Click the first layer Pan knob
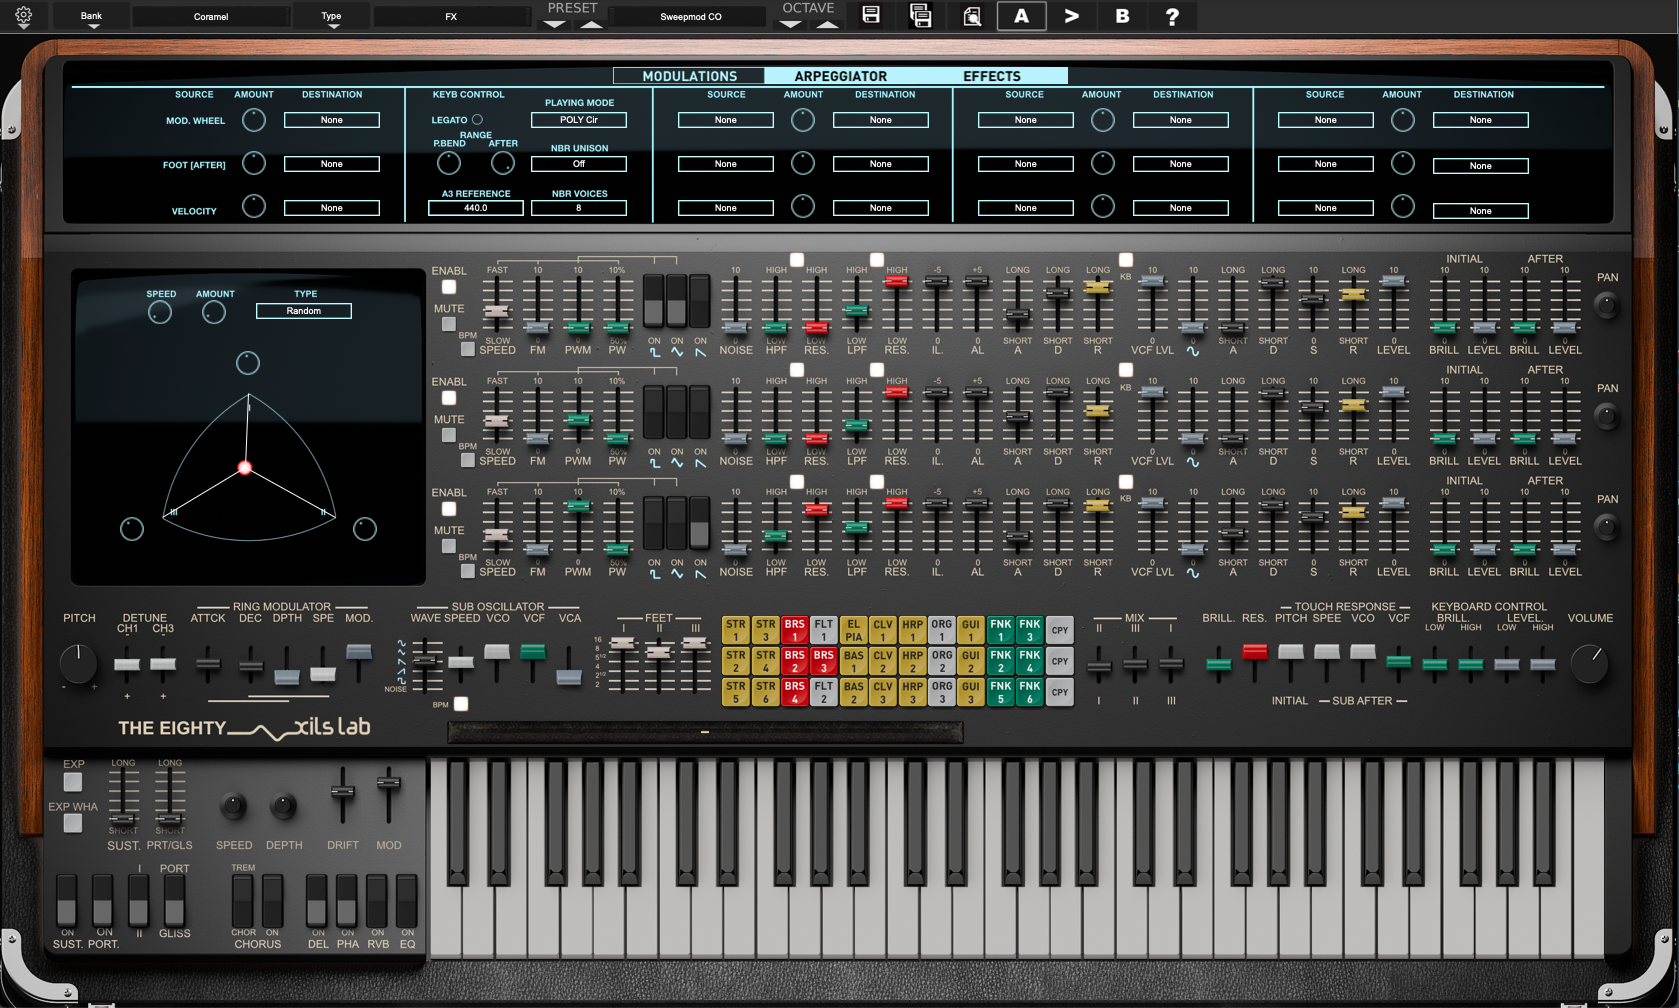 click(1606, 305)
